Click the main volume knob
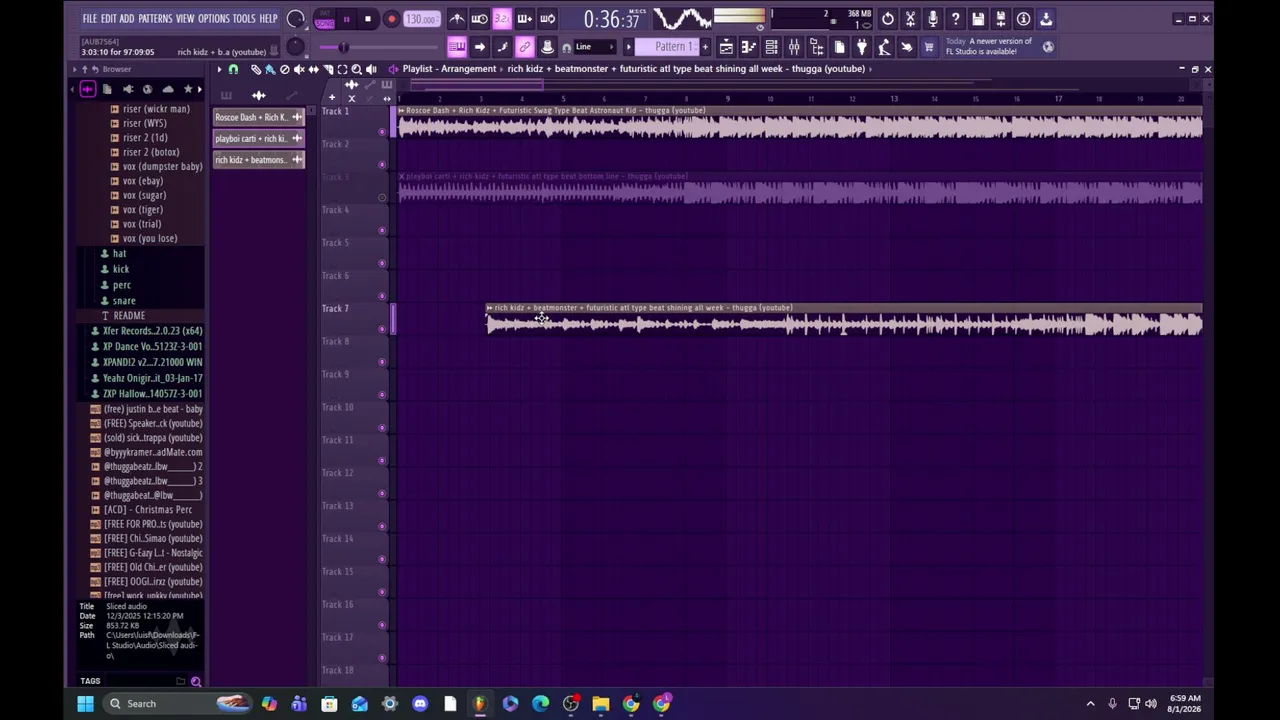This screenshot has height=720, width=1280. [295, 19]
